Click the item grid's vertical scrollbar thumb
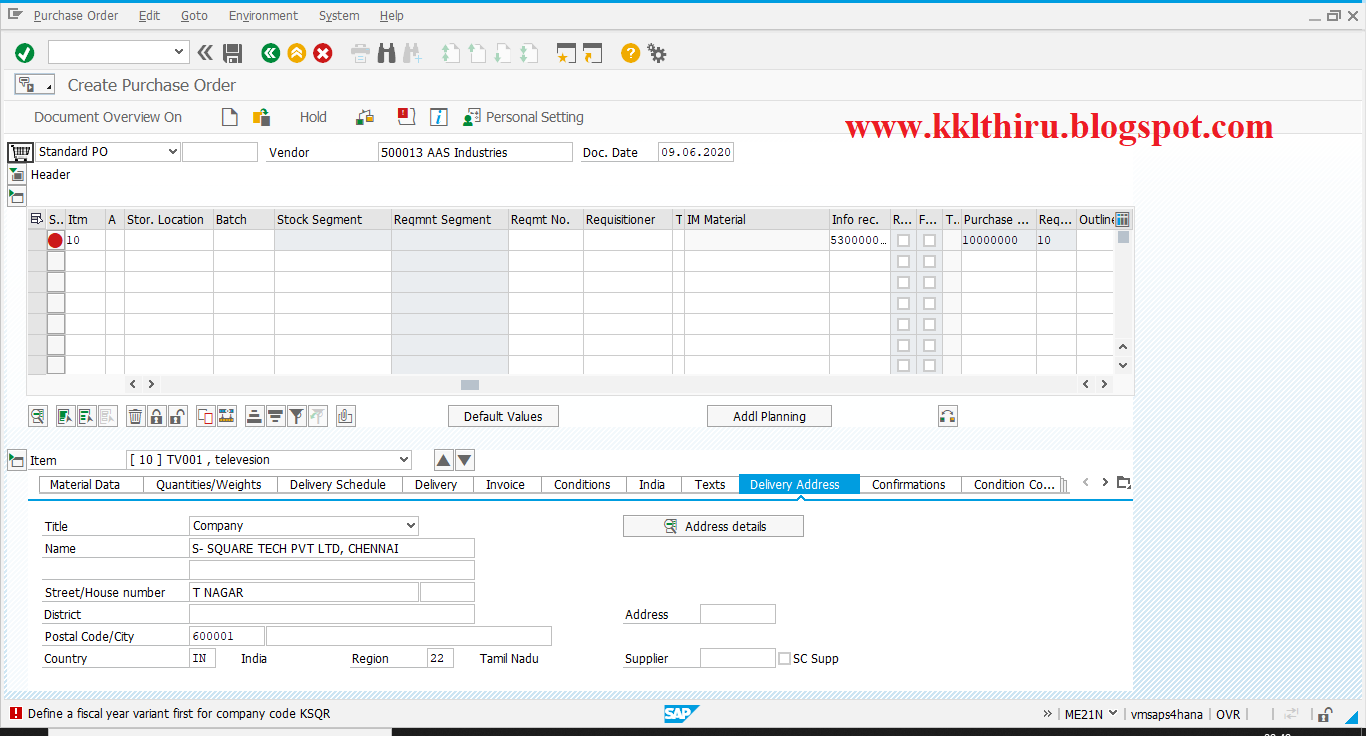This screenshot has height=736, width=1366. (1123, 237)
